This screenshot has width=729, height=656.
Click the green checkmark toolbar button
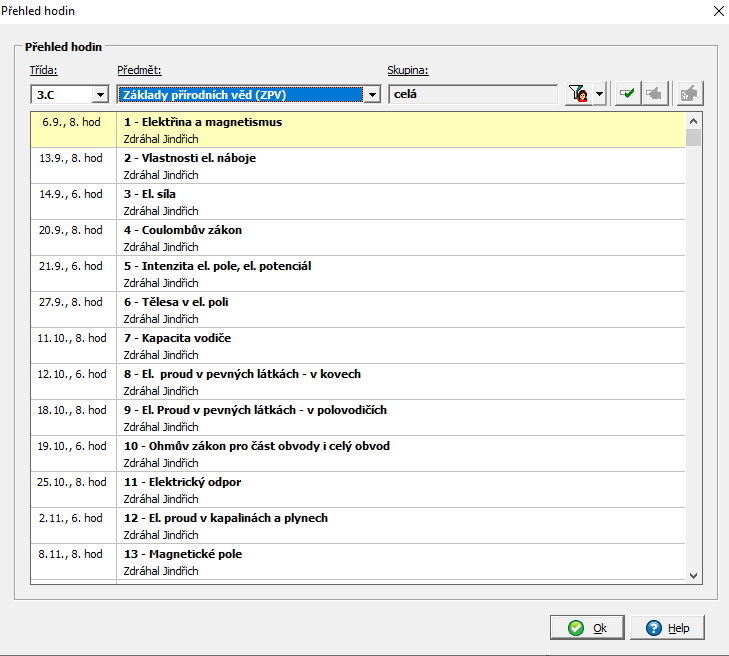(x=627, y=94)
